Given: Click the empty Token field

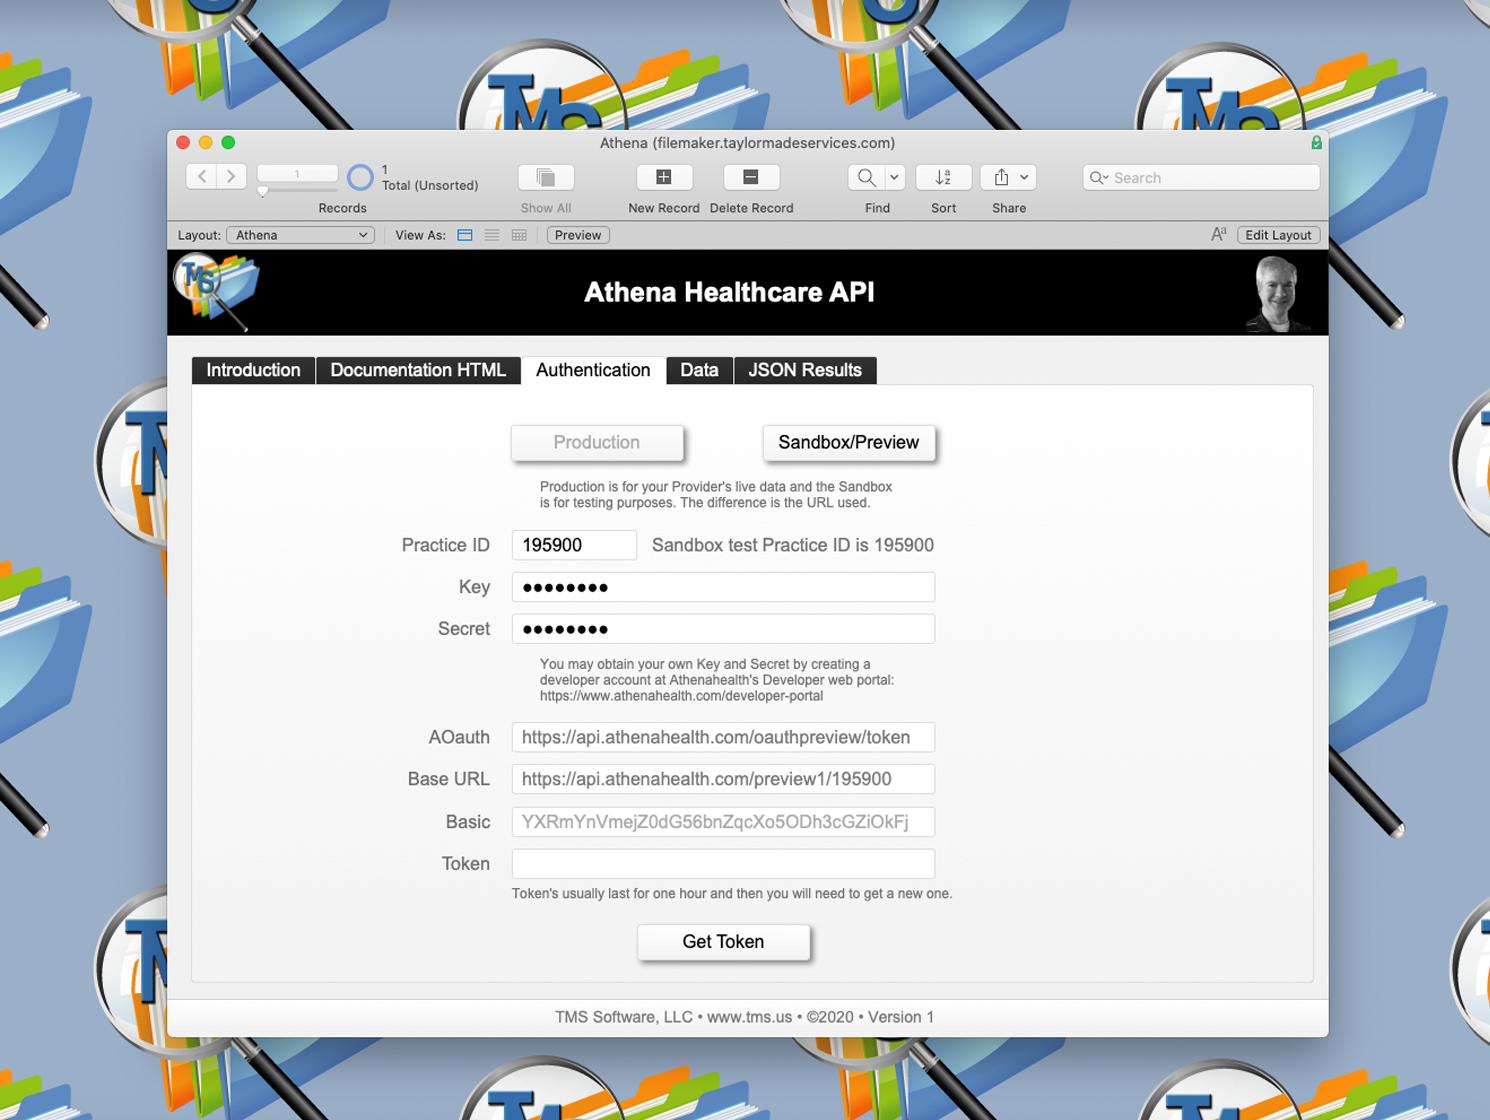Looking at the screenshot, I should 723,864.
